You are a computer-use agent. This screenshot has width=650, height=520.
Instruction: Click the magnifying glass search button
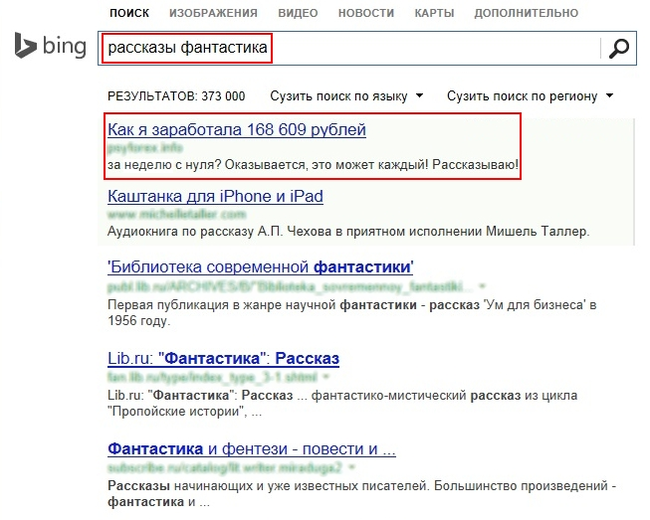click(619, 48)
